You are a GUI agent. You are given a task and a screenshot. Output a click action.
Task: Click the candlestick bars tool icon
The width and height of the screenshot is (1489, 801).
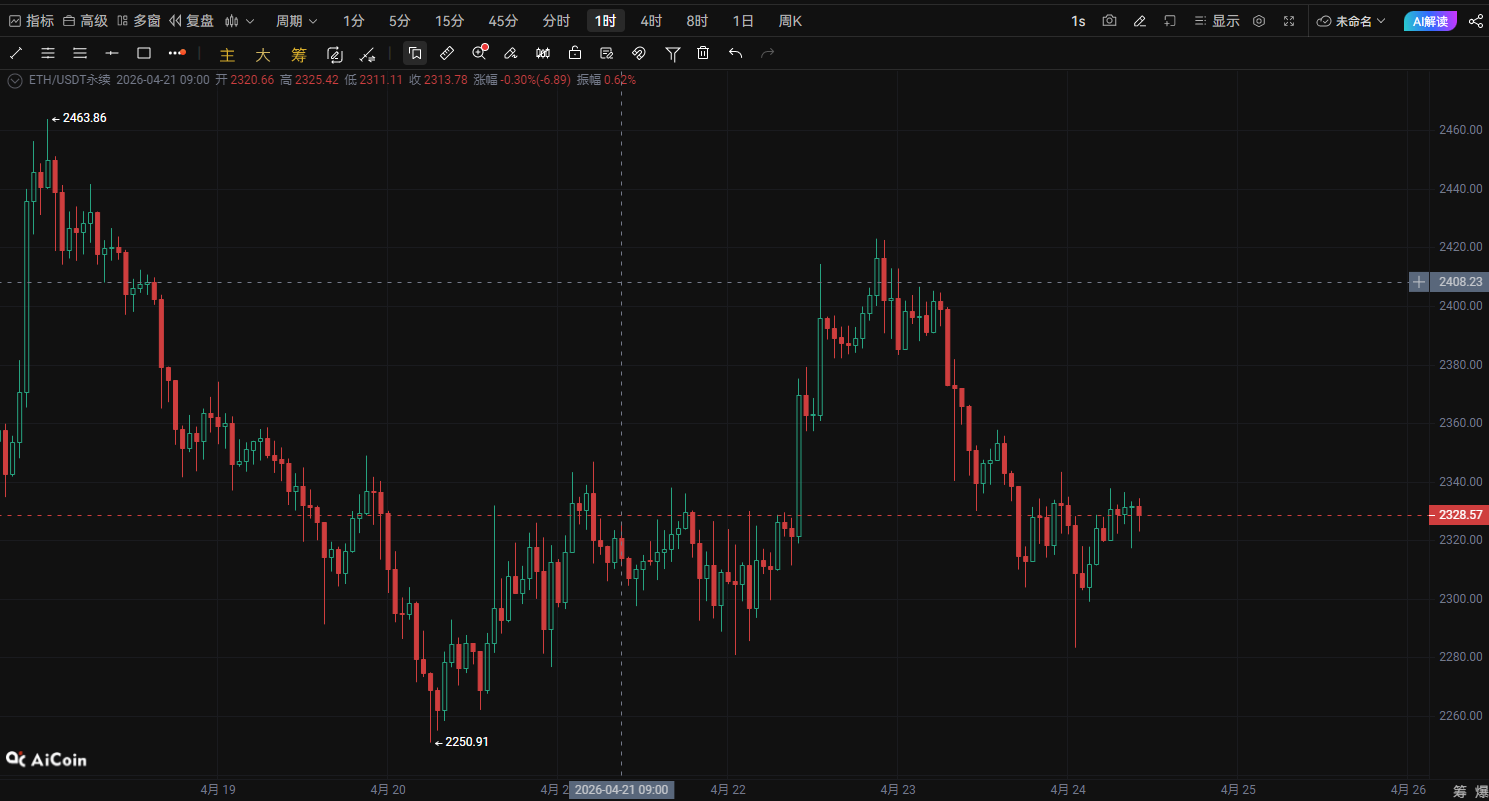(543, 53)
